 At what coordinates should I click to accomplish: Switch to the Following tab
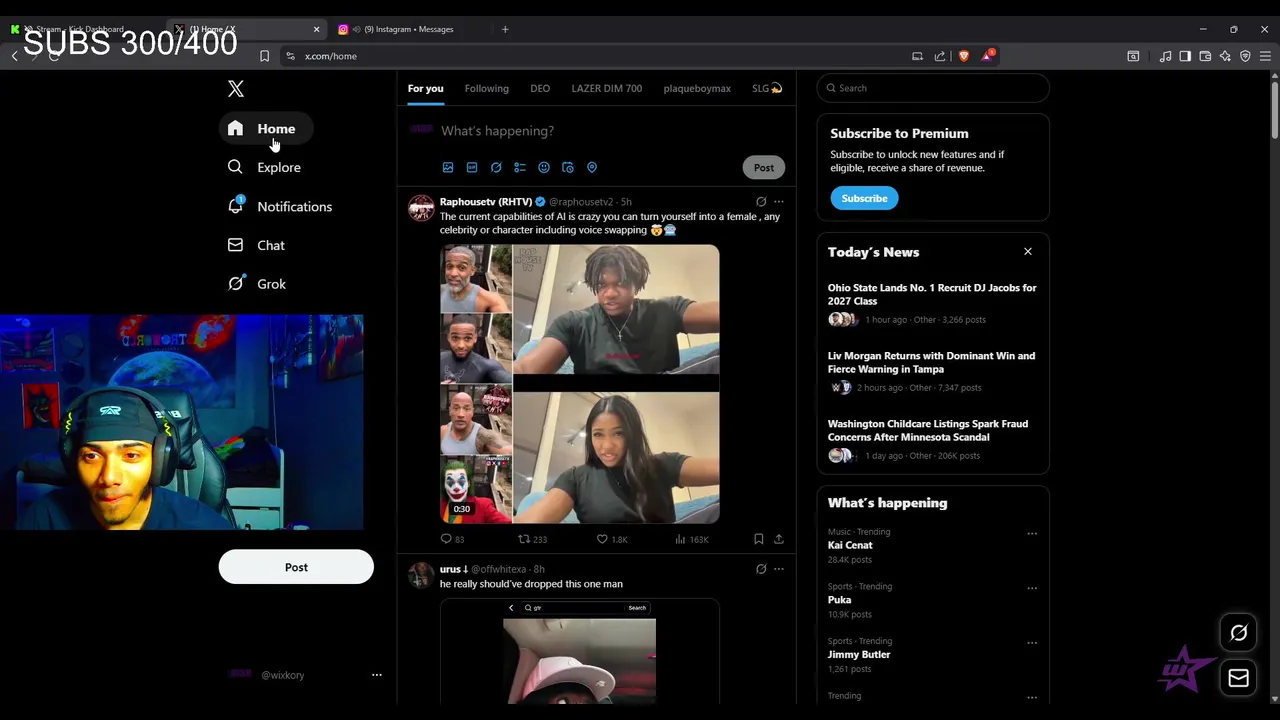click(487, 89)
